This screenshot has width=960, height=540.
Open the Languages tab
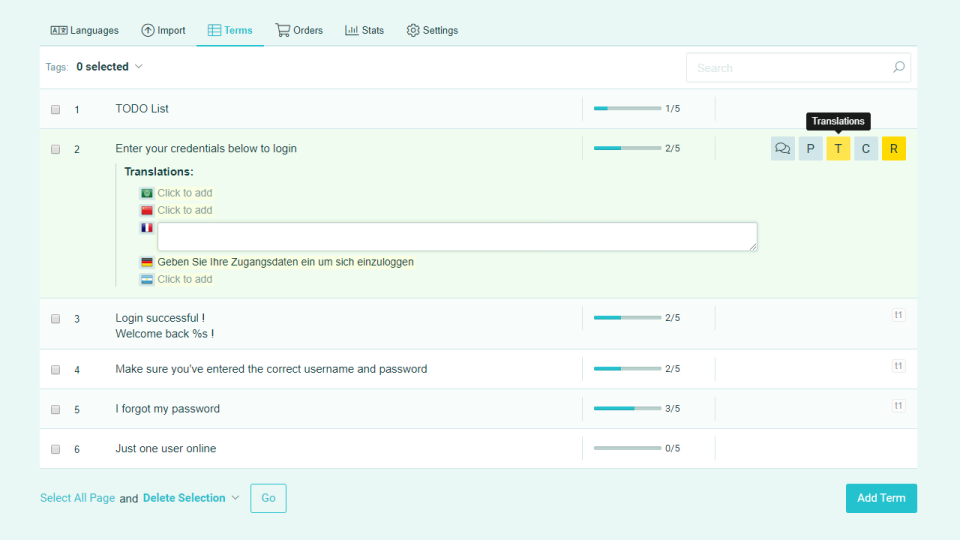[85, 30]
